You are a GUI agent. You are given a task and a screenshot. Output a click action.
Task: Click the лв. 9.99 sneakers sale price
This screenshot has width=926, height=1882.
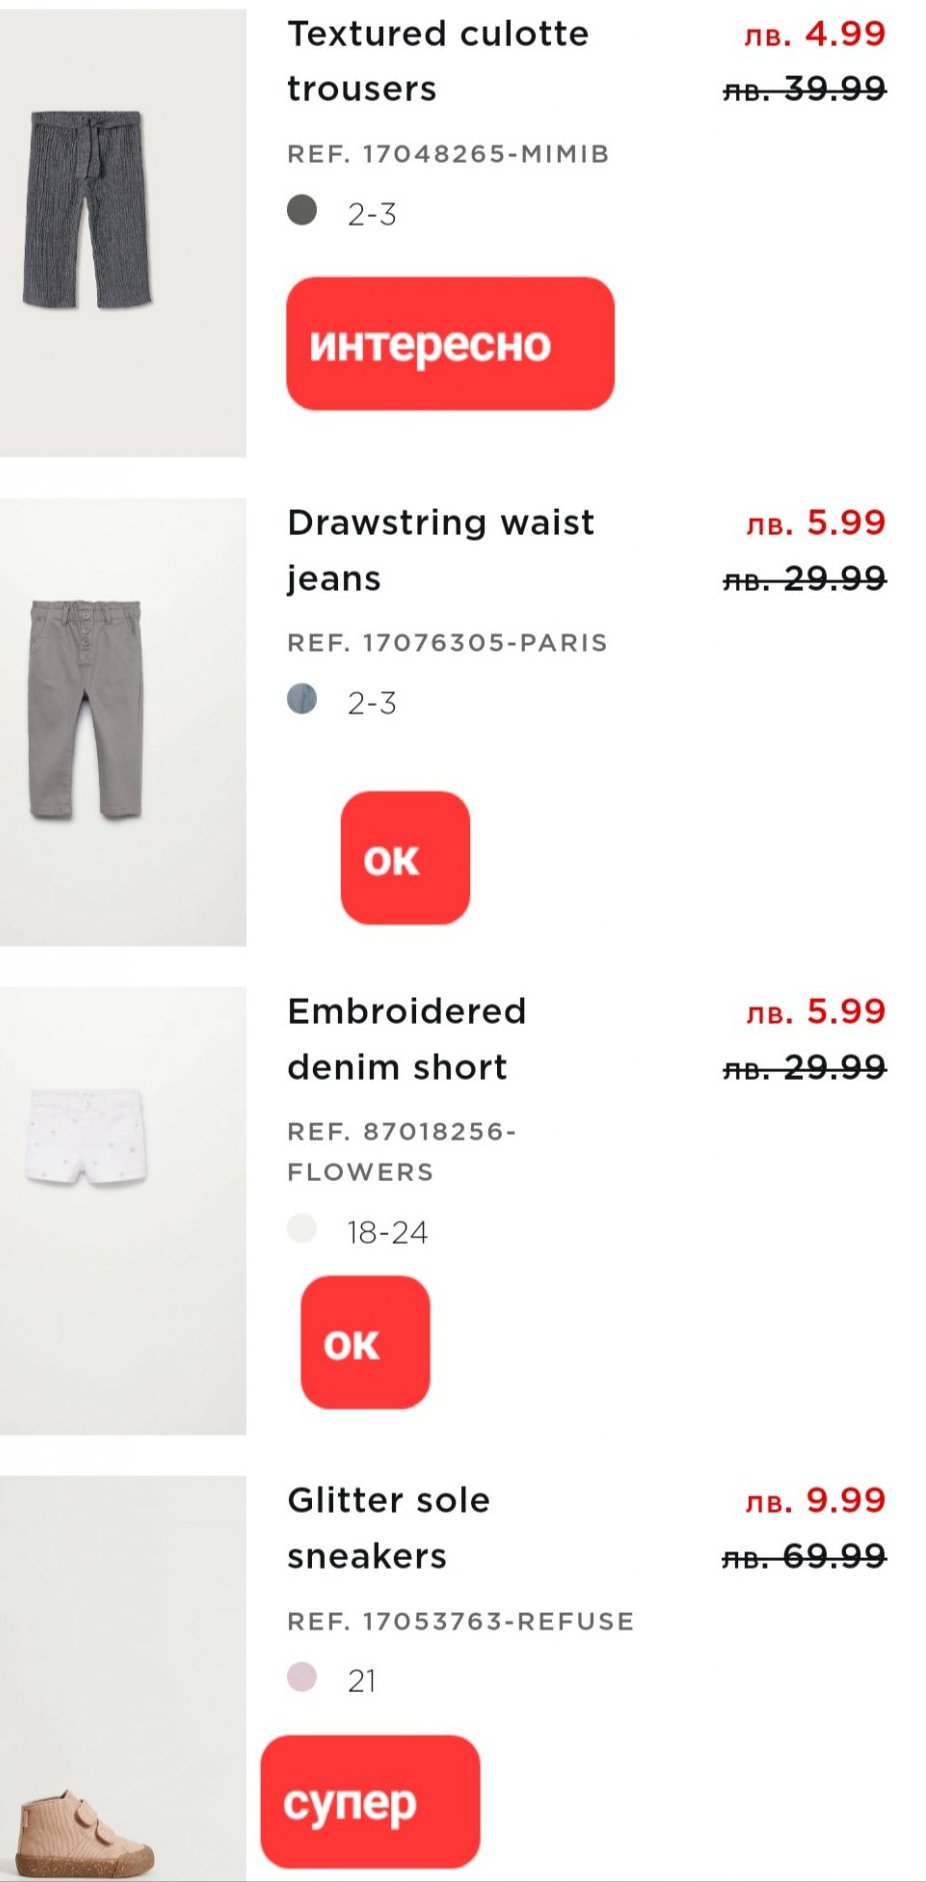coord(816,1500)
